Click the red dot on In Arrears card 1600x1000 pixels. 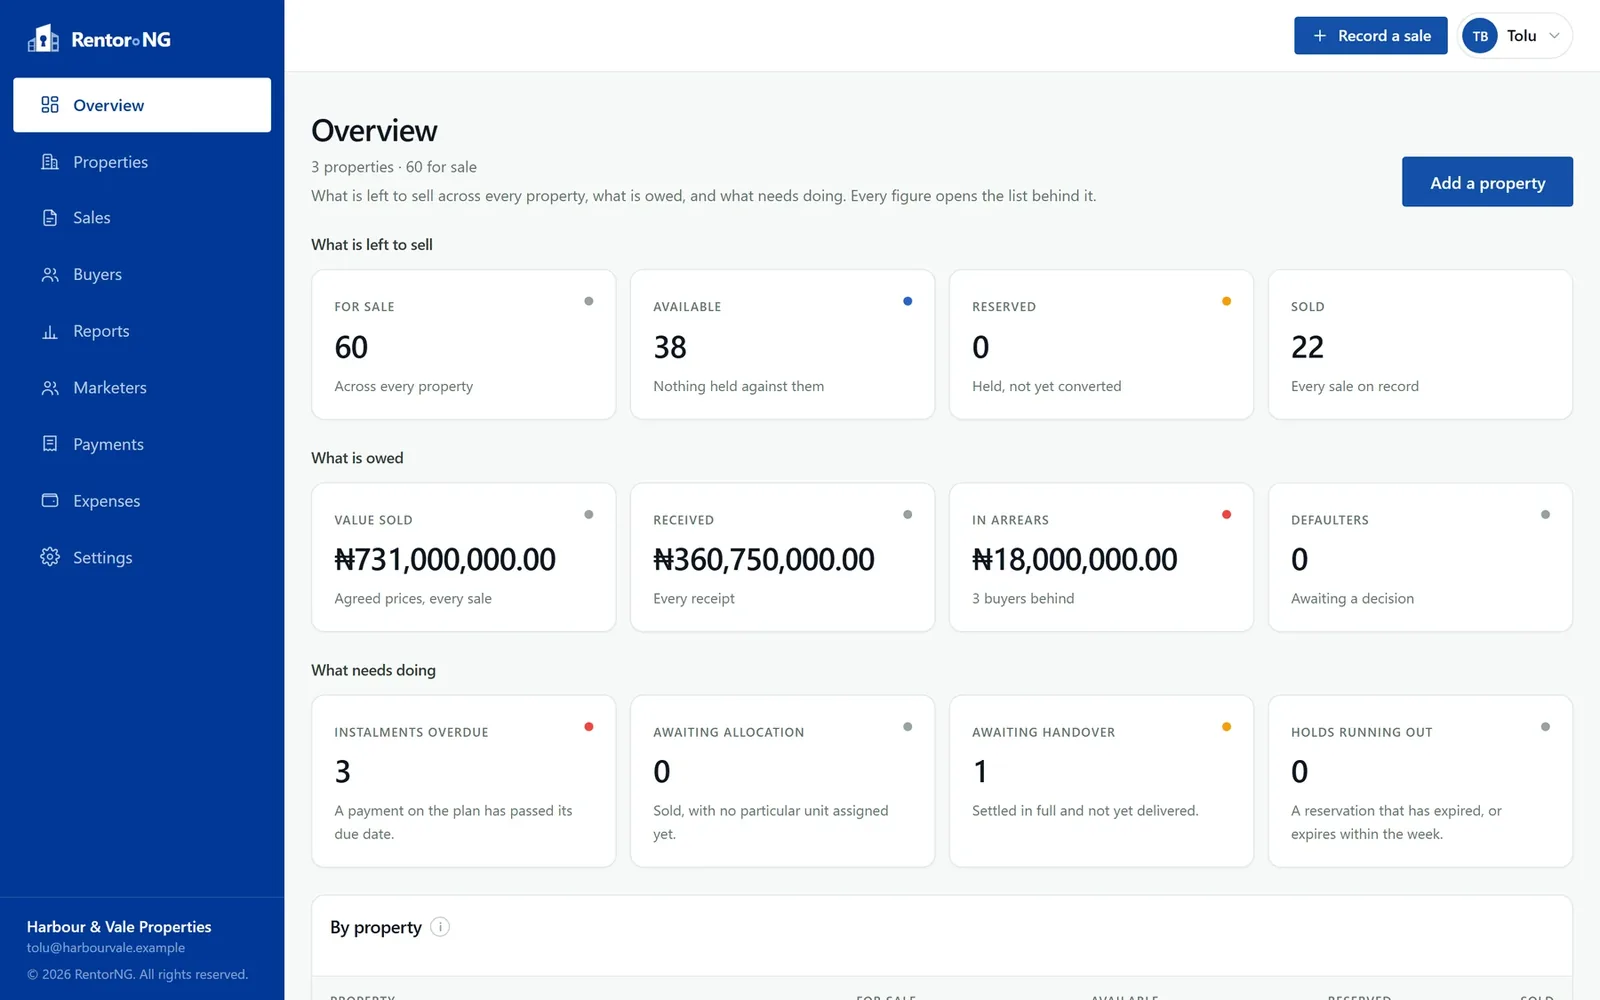[1226, 514]
